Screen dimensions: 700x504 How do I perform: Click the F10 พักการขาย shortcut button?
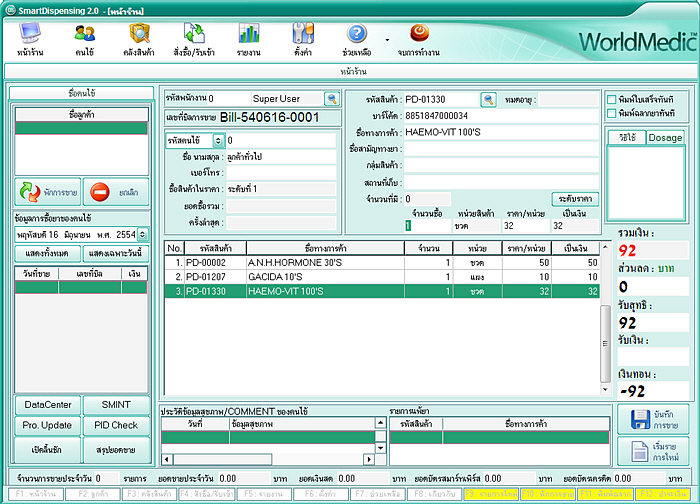click(548, 494)
